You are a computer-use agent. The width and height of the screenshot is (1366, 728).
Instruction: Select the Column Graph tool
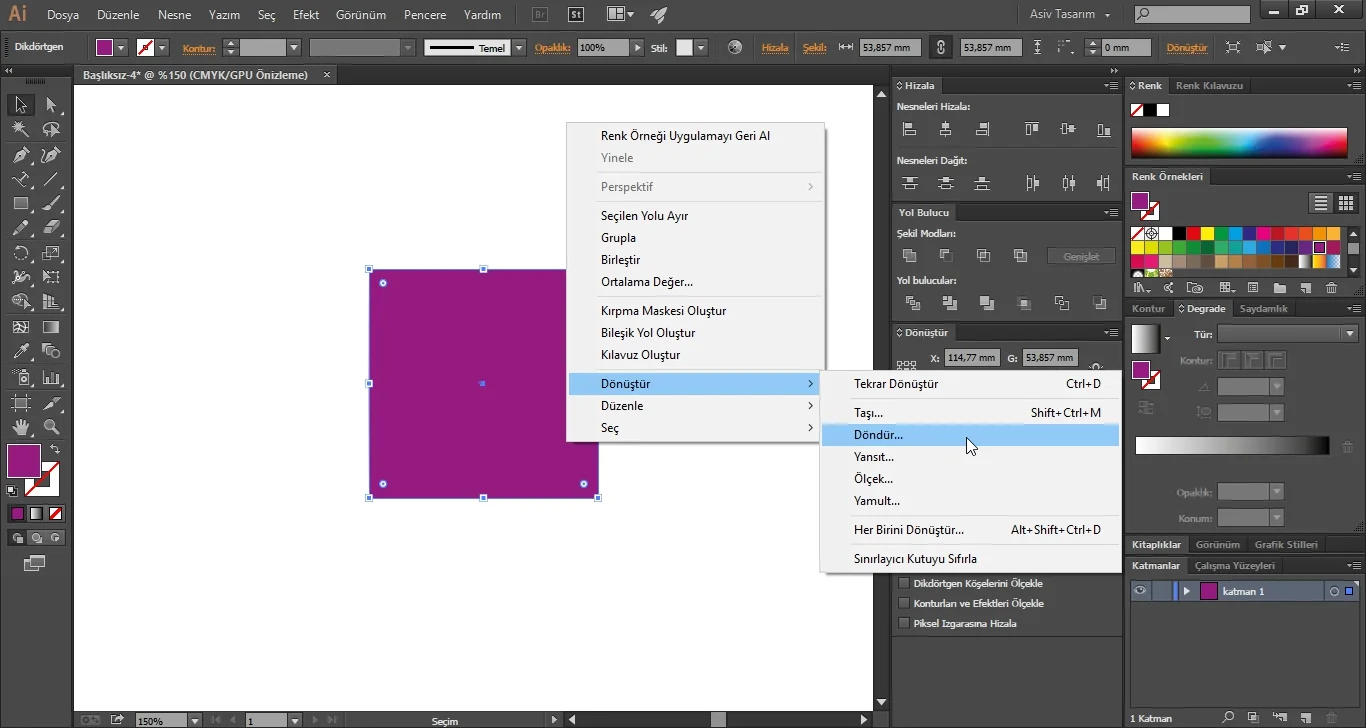click(51, 376)
